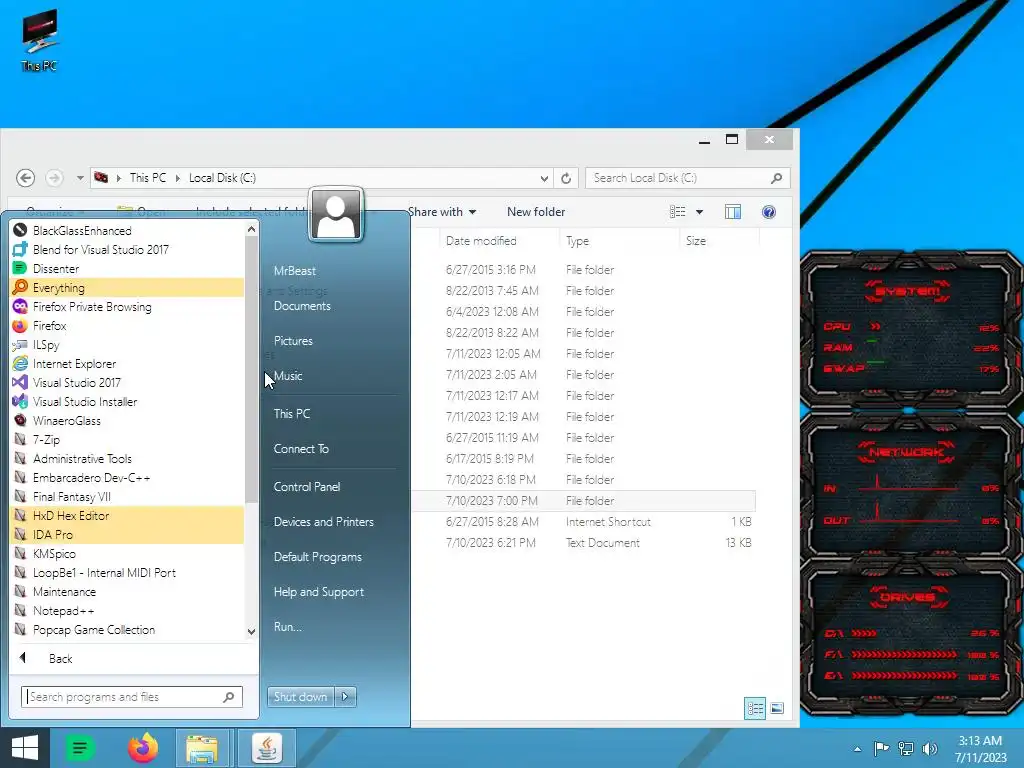The image size is (1024, 768).
Task: Click This PC in the address breadcrumb
Action: tap(148, 178)
